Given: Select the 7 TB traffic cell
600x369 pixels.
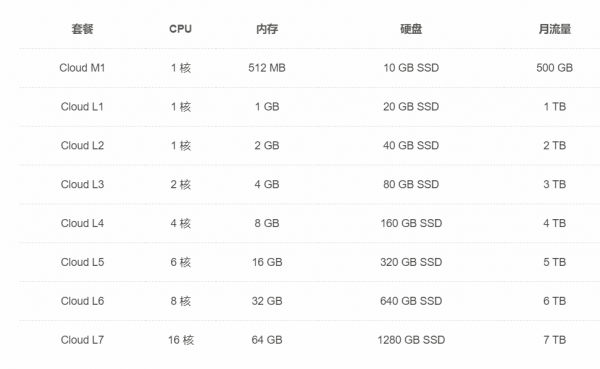Looking at the screenshot, I should click(x=554, y=340).
